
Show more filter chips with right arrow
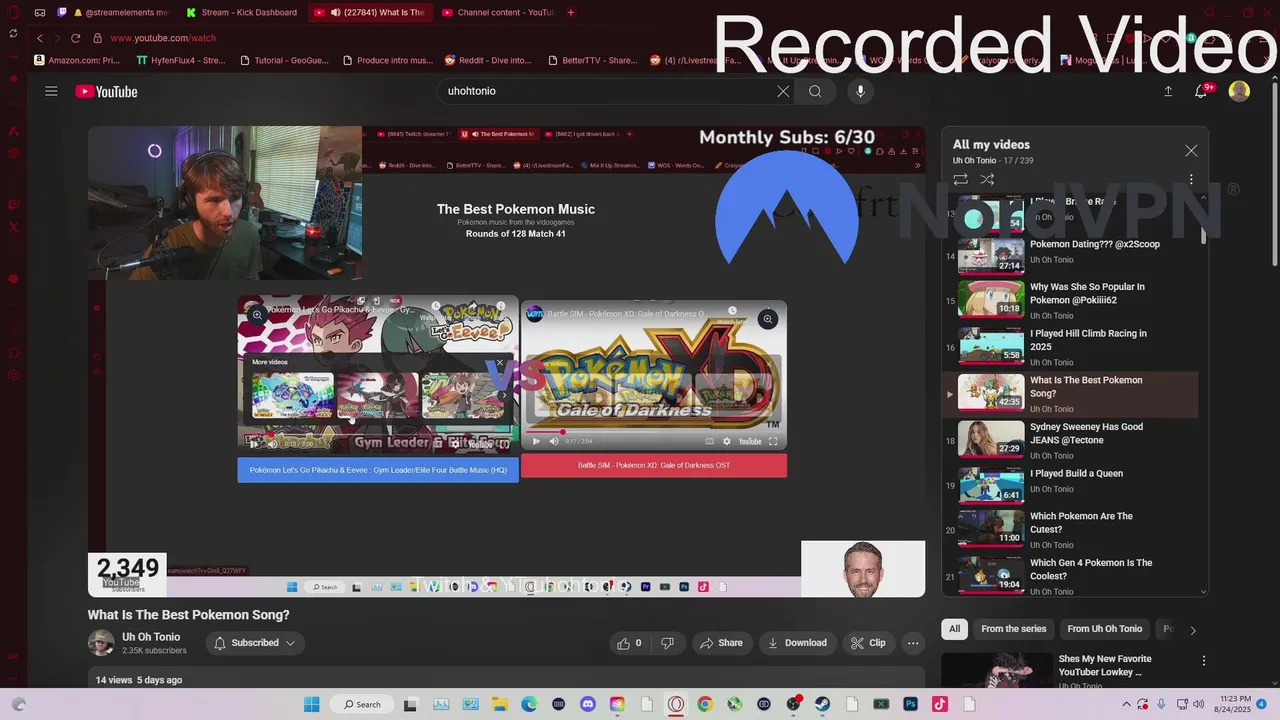[1192, 630]
